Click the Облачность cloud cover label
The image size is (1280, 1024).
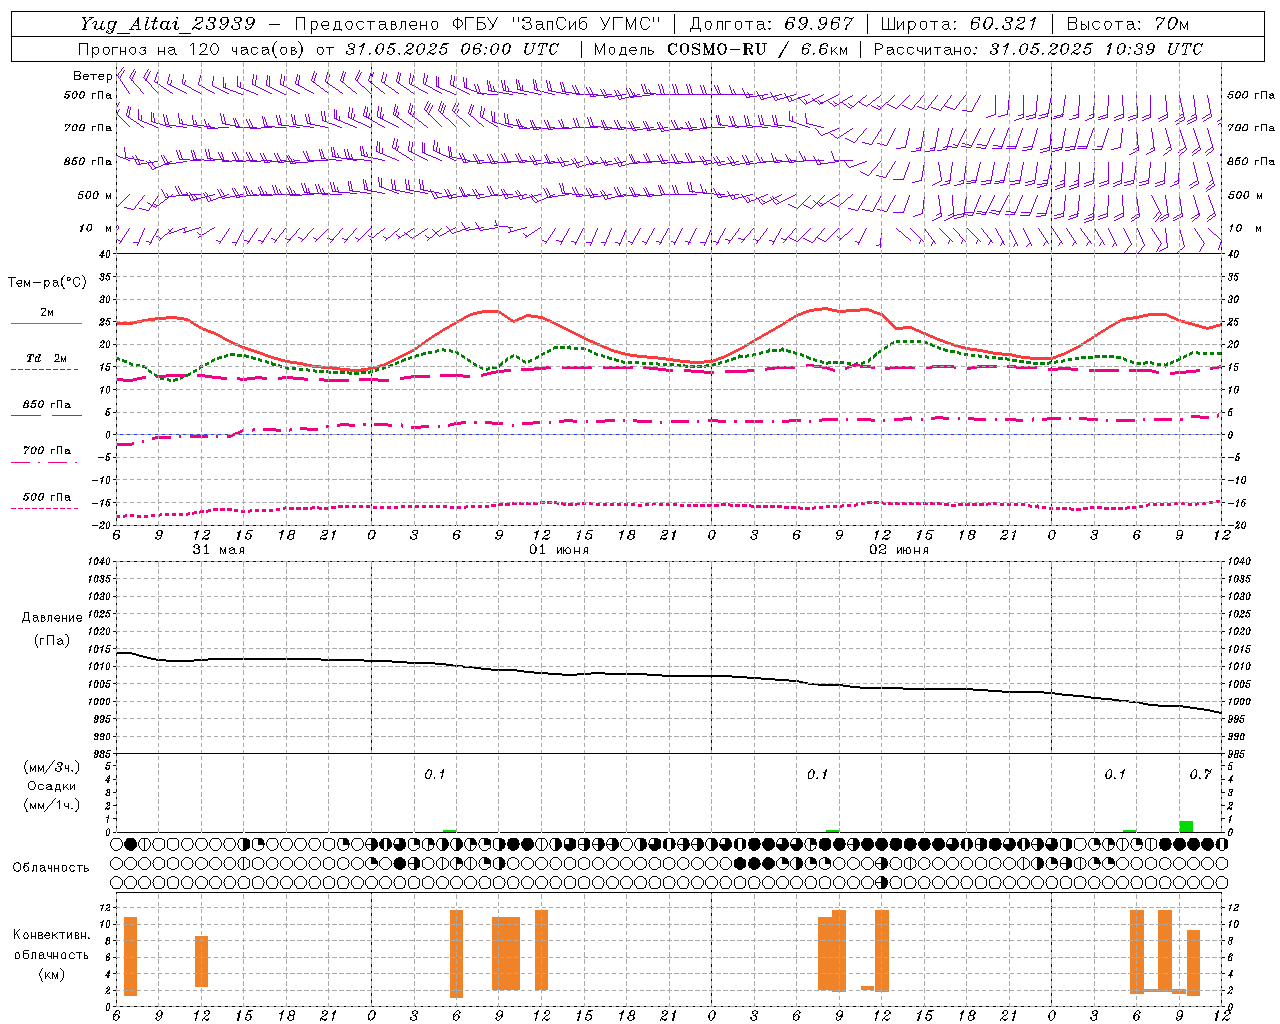click(x=51, y=868)
